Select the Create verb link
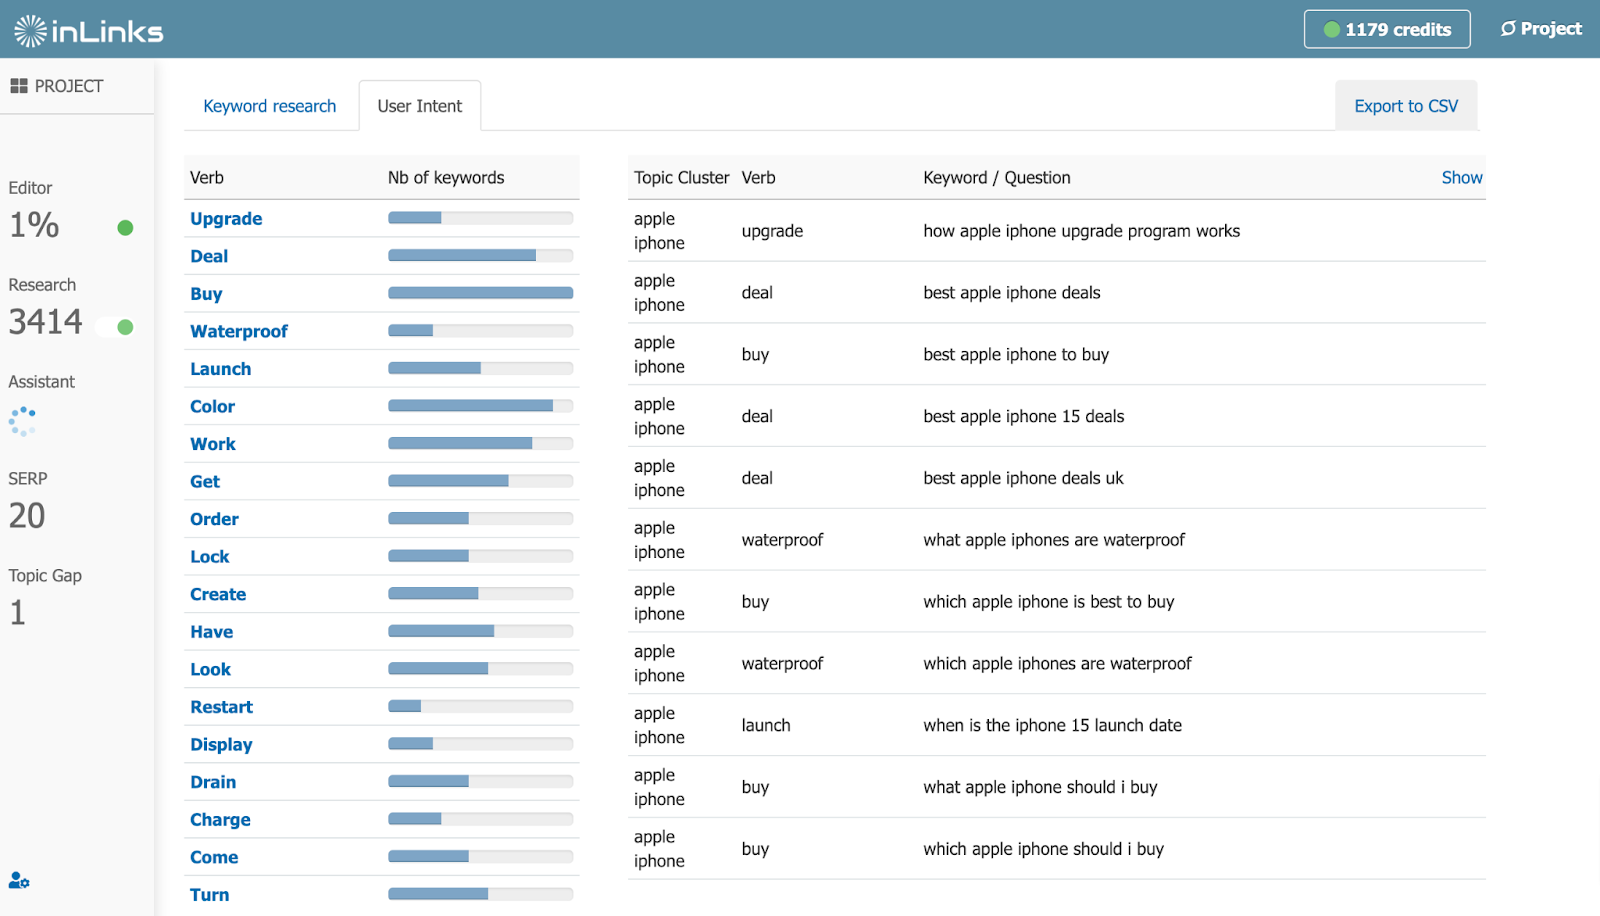 pyautogui.click(x=218, y=594)
